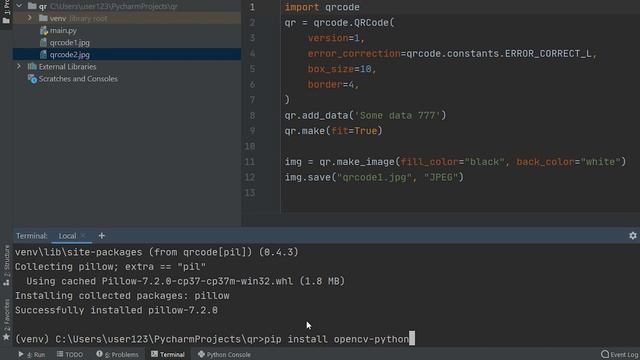The image size is (640, 360).
Task: Switch to the Terminal tool window tab
Action: pyautogui.click(x=168, y=354)
